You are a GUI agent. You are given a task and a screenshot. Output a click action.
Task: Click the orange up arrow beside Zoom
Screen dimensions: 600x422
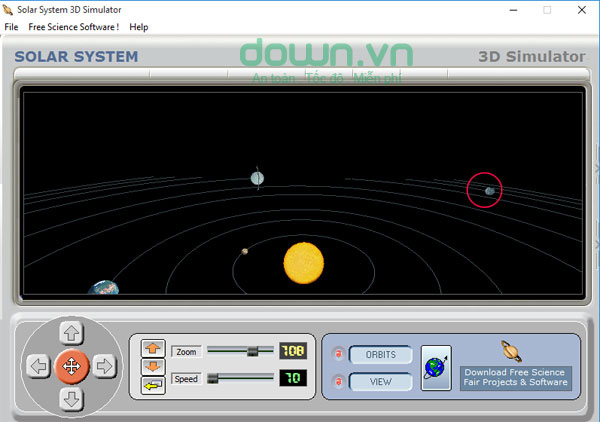point(153,348)
